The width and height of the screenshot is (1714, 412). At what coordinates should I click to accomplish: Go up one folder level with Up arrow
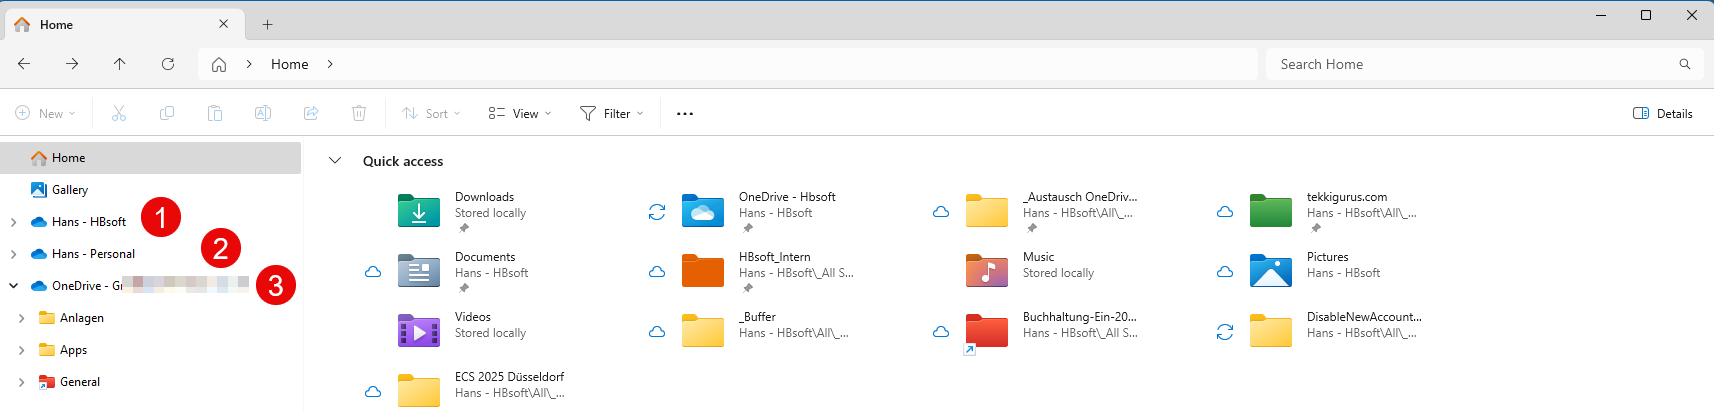pyautogui.click(x=120, y=64)
